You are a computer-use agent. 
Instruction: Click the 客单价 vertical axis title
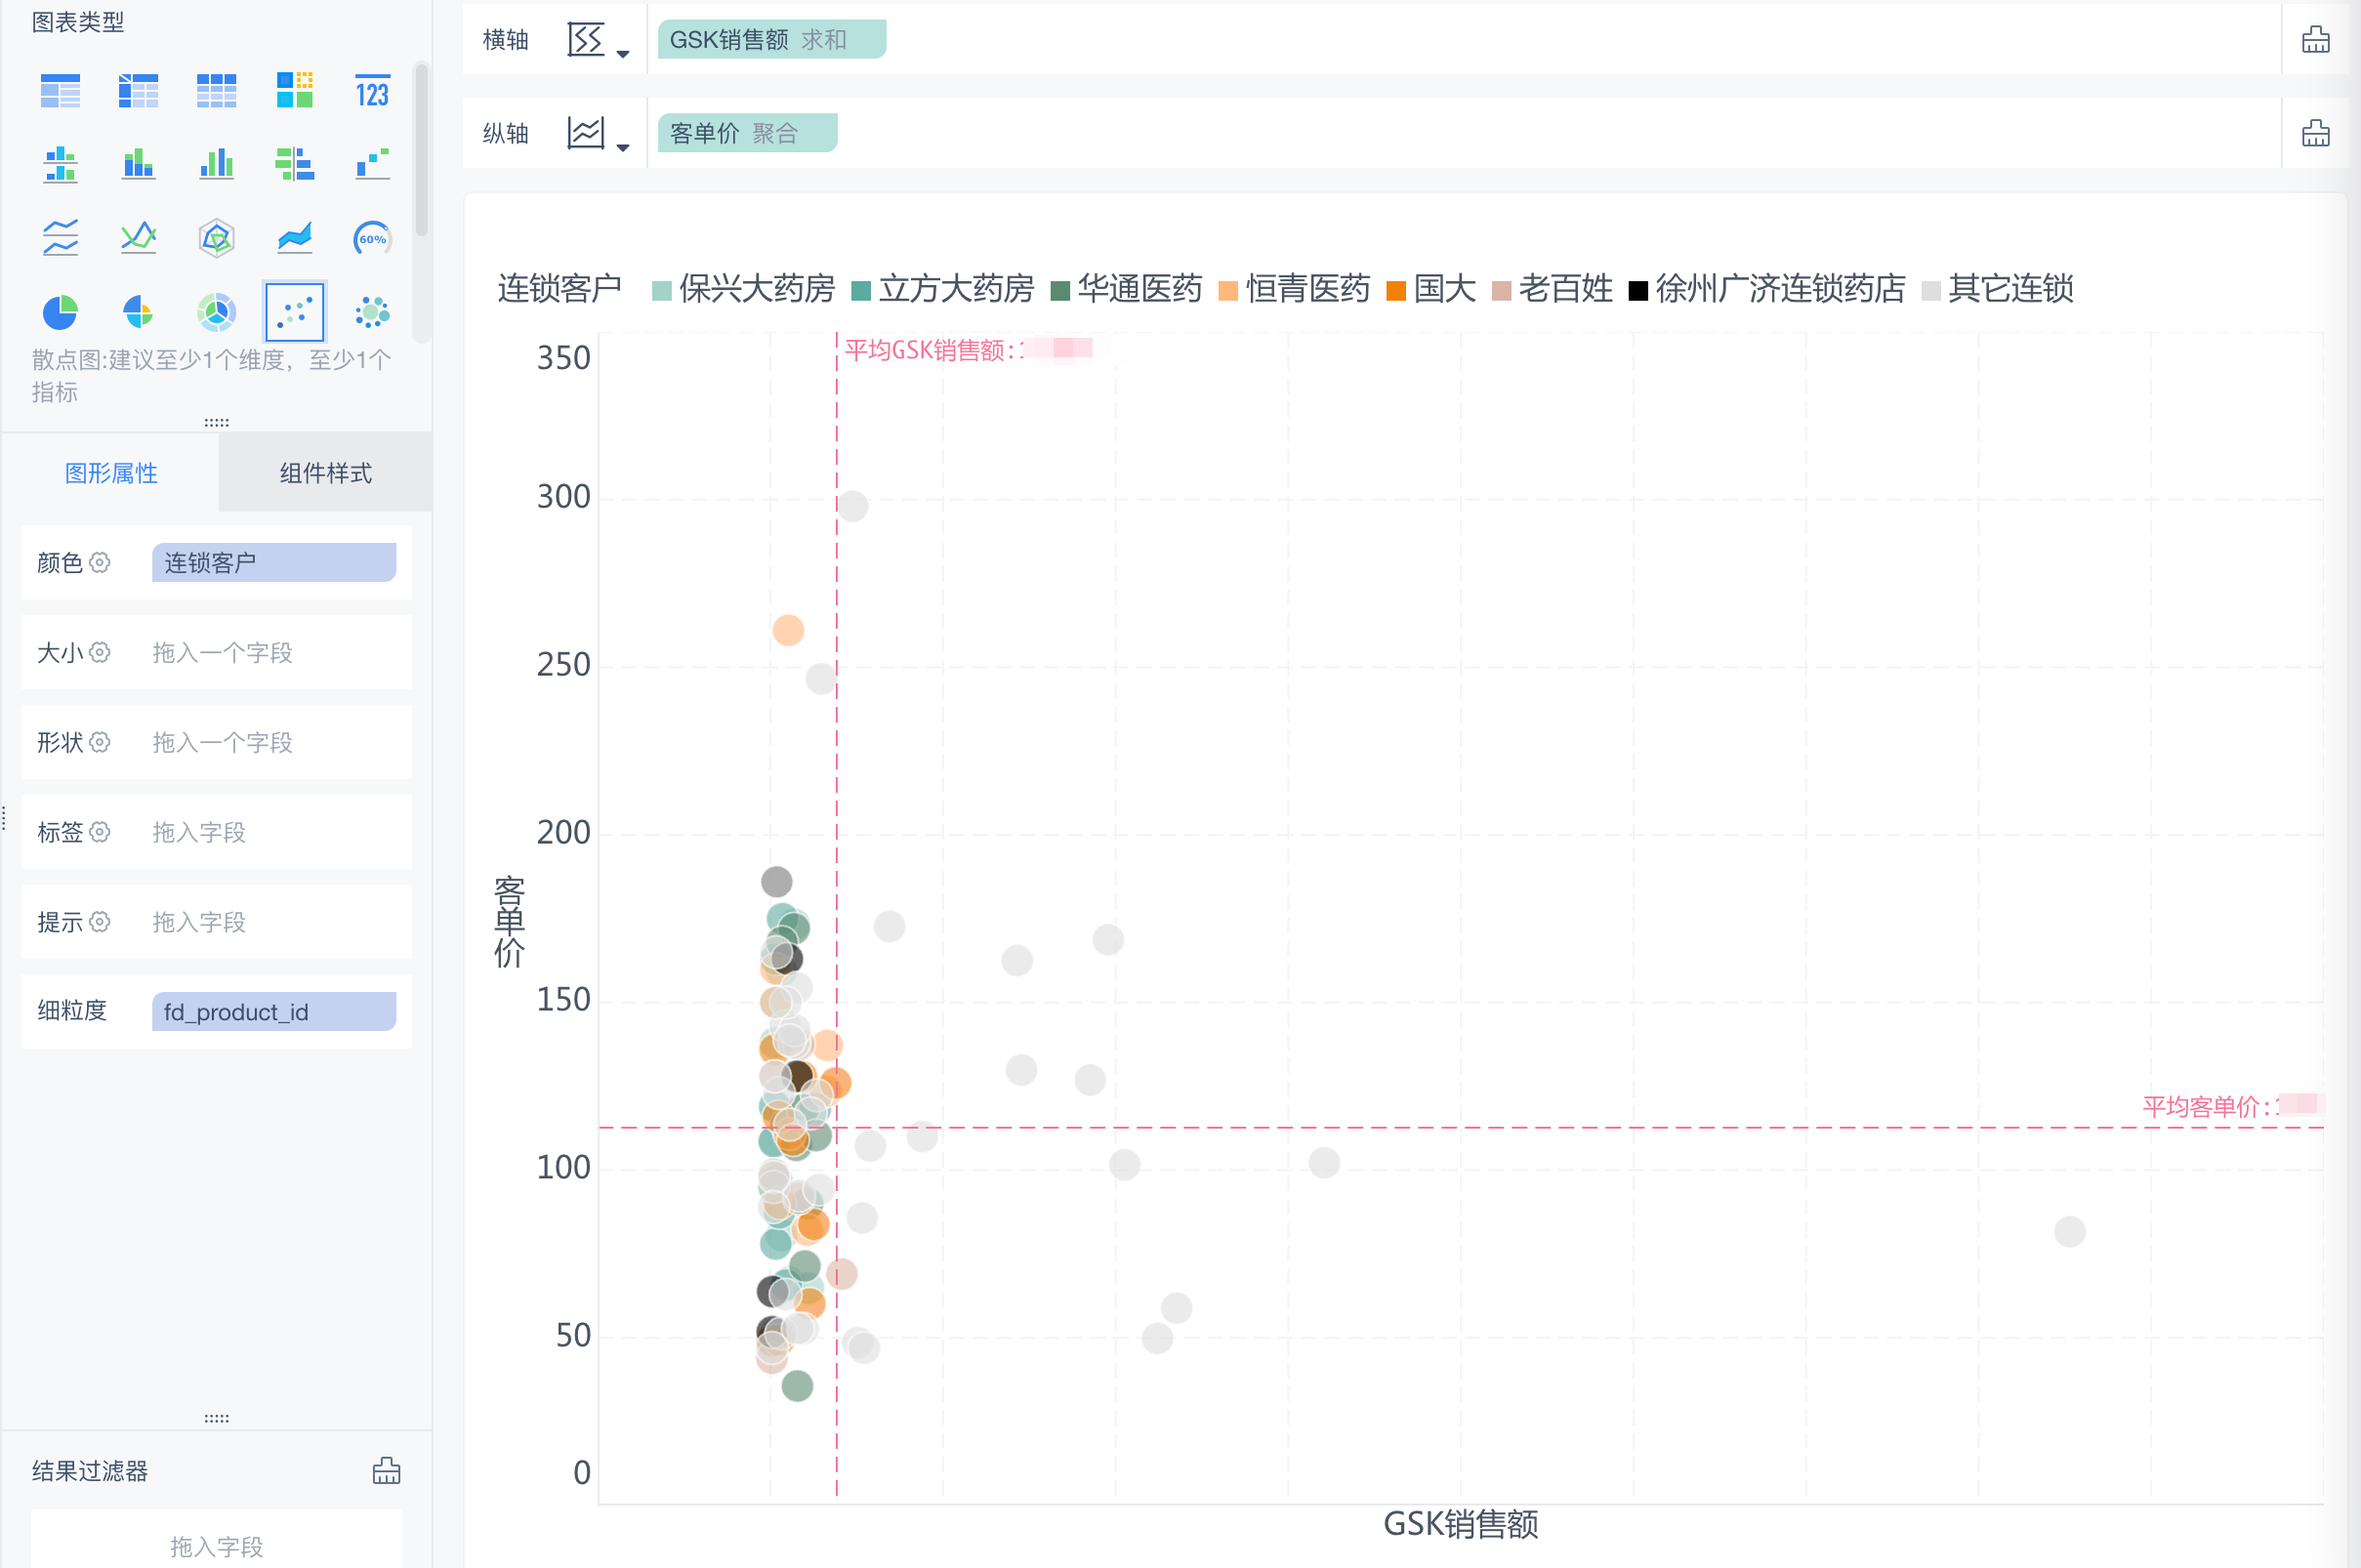tap(509, 922)
